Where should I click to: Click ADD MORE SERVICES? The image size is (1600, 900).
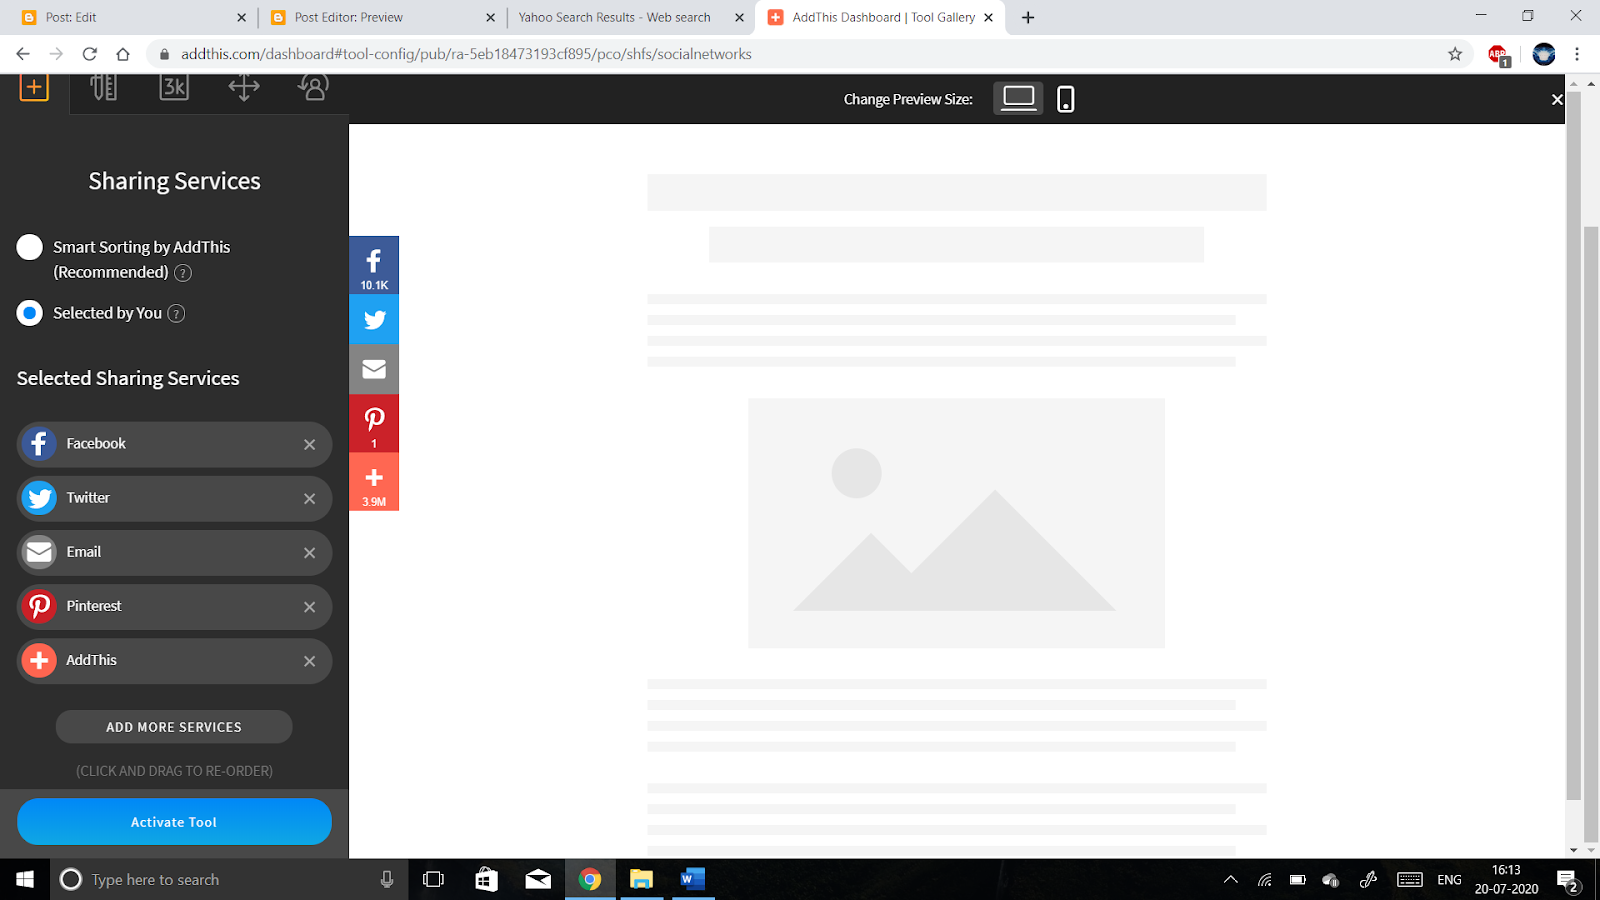(x=173, y=727)
